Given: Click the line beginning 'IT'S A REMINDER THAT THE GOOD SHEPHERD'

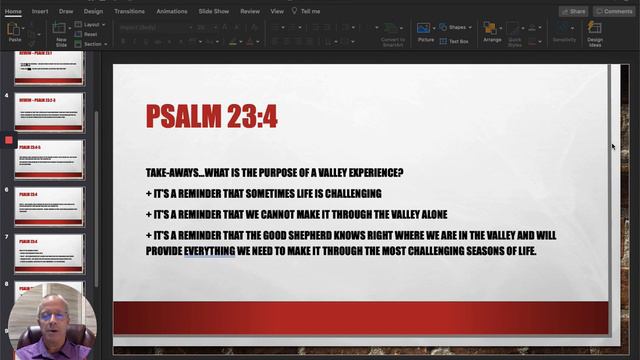Looking at the screenshot, I should [351, 236].
